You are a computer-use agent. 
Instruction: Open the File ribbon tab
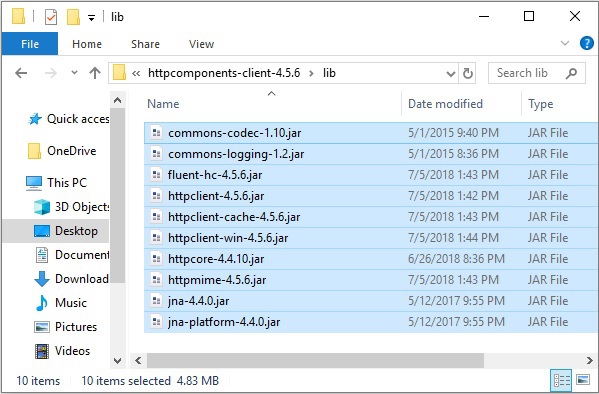30,44
